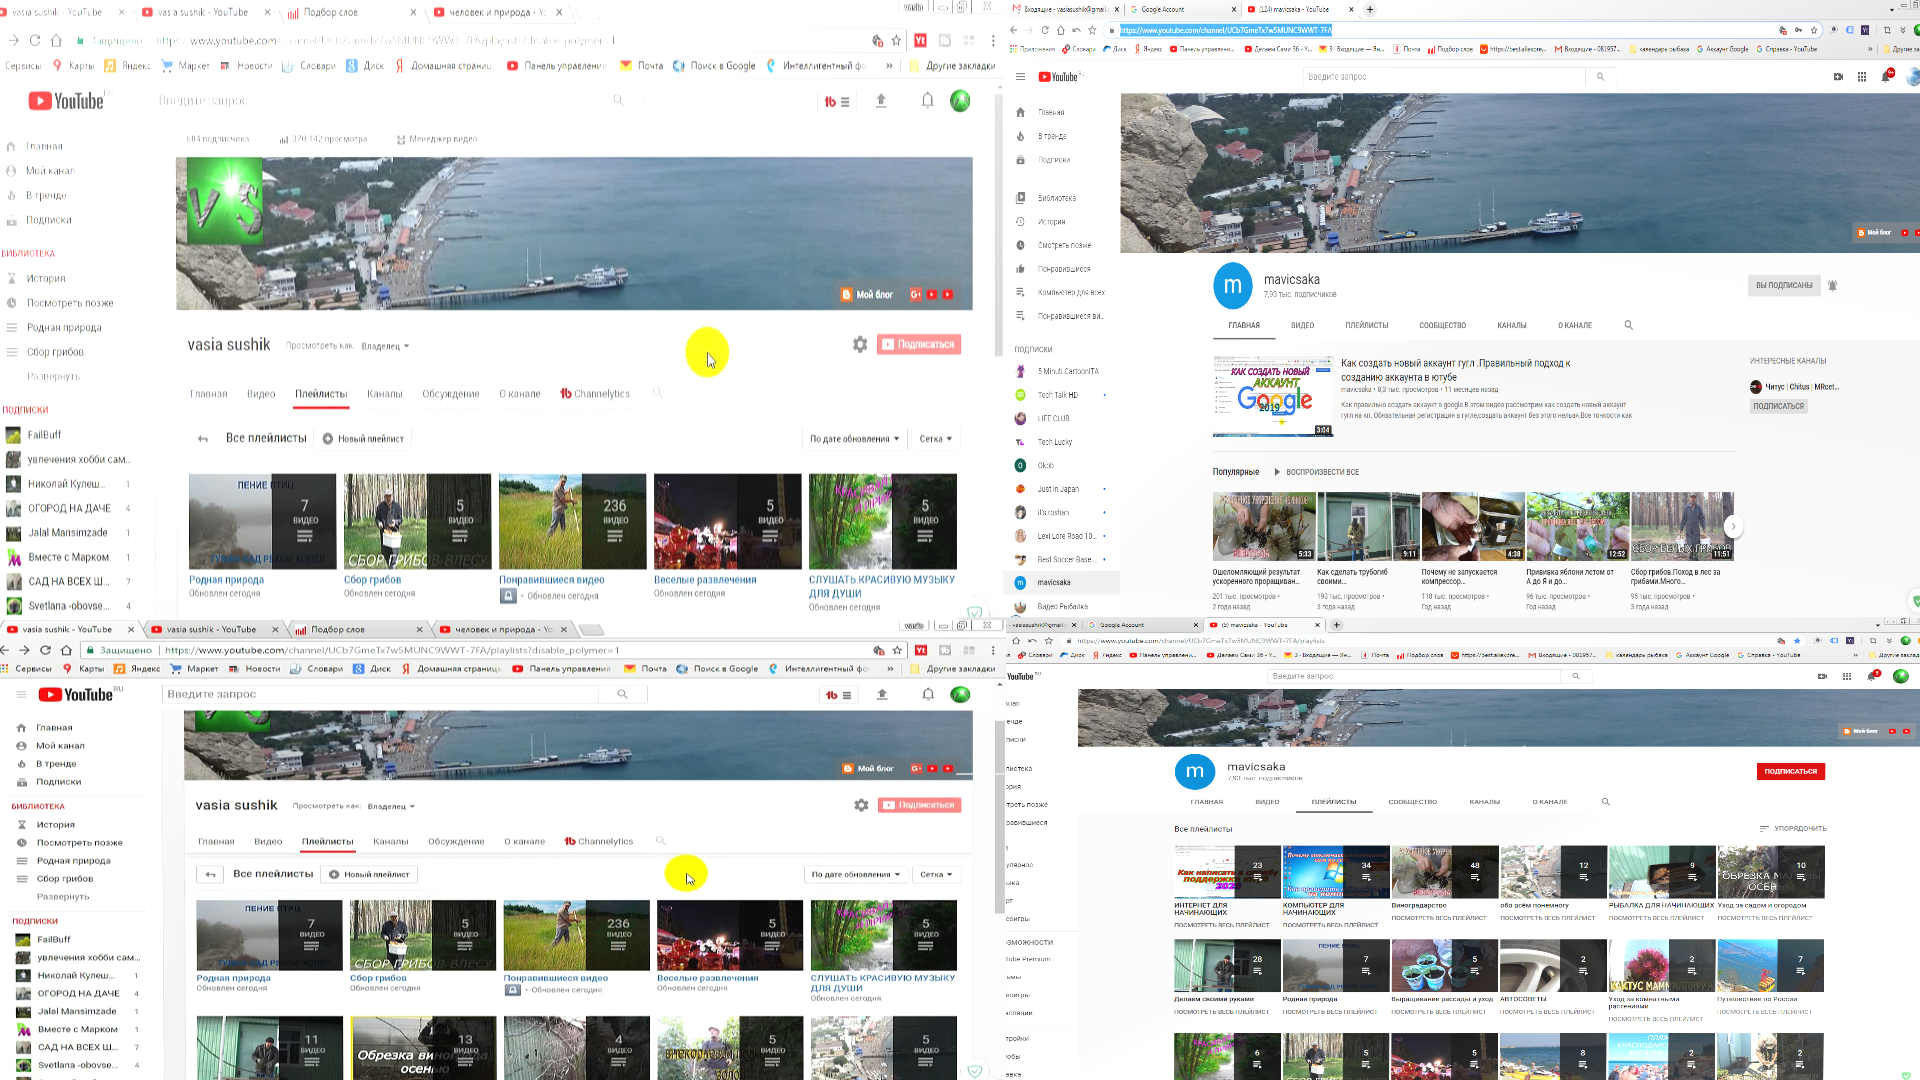Screen dimensions: 1920x1080
Task: Click home icon in bottom-left browser toolbar
Action: pos(68,650)
